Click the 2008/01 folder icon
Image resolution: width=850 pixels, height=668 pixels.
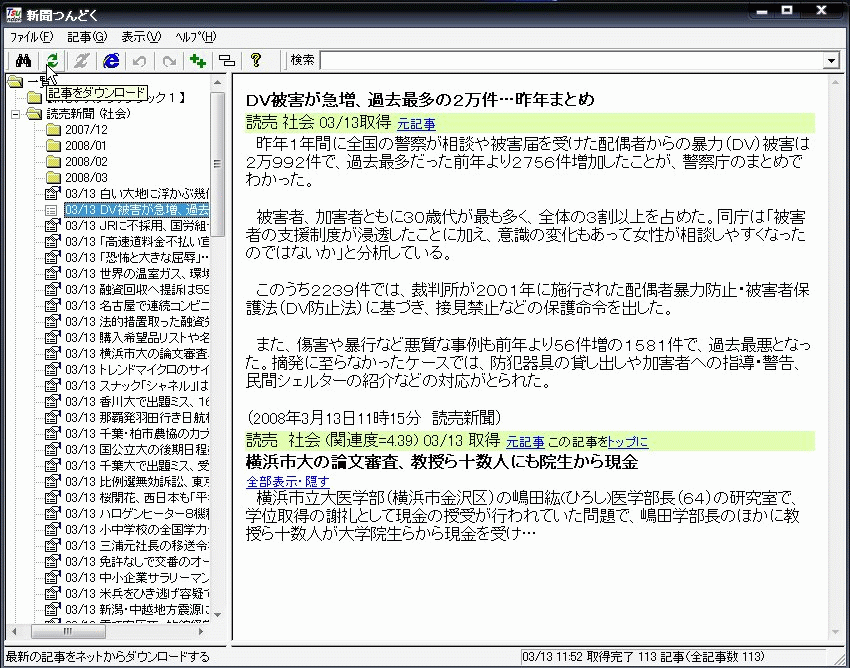(x=53, y=145)
